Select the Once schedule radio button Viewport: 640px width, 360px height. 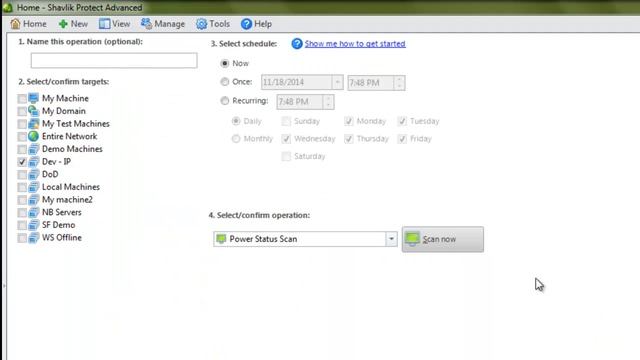224,82
